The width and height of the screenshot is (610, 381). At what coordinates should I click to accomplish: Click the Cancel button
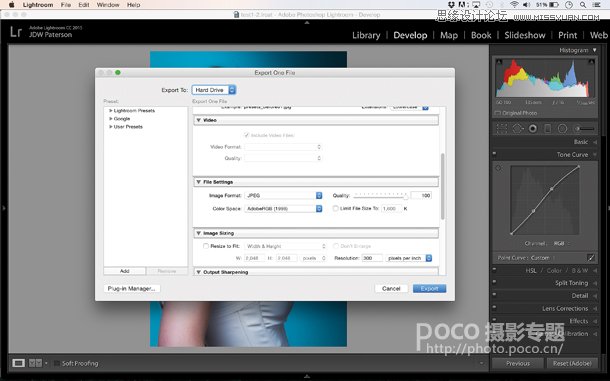pyautogui.click(x=391, y=288)
